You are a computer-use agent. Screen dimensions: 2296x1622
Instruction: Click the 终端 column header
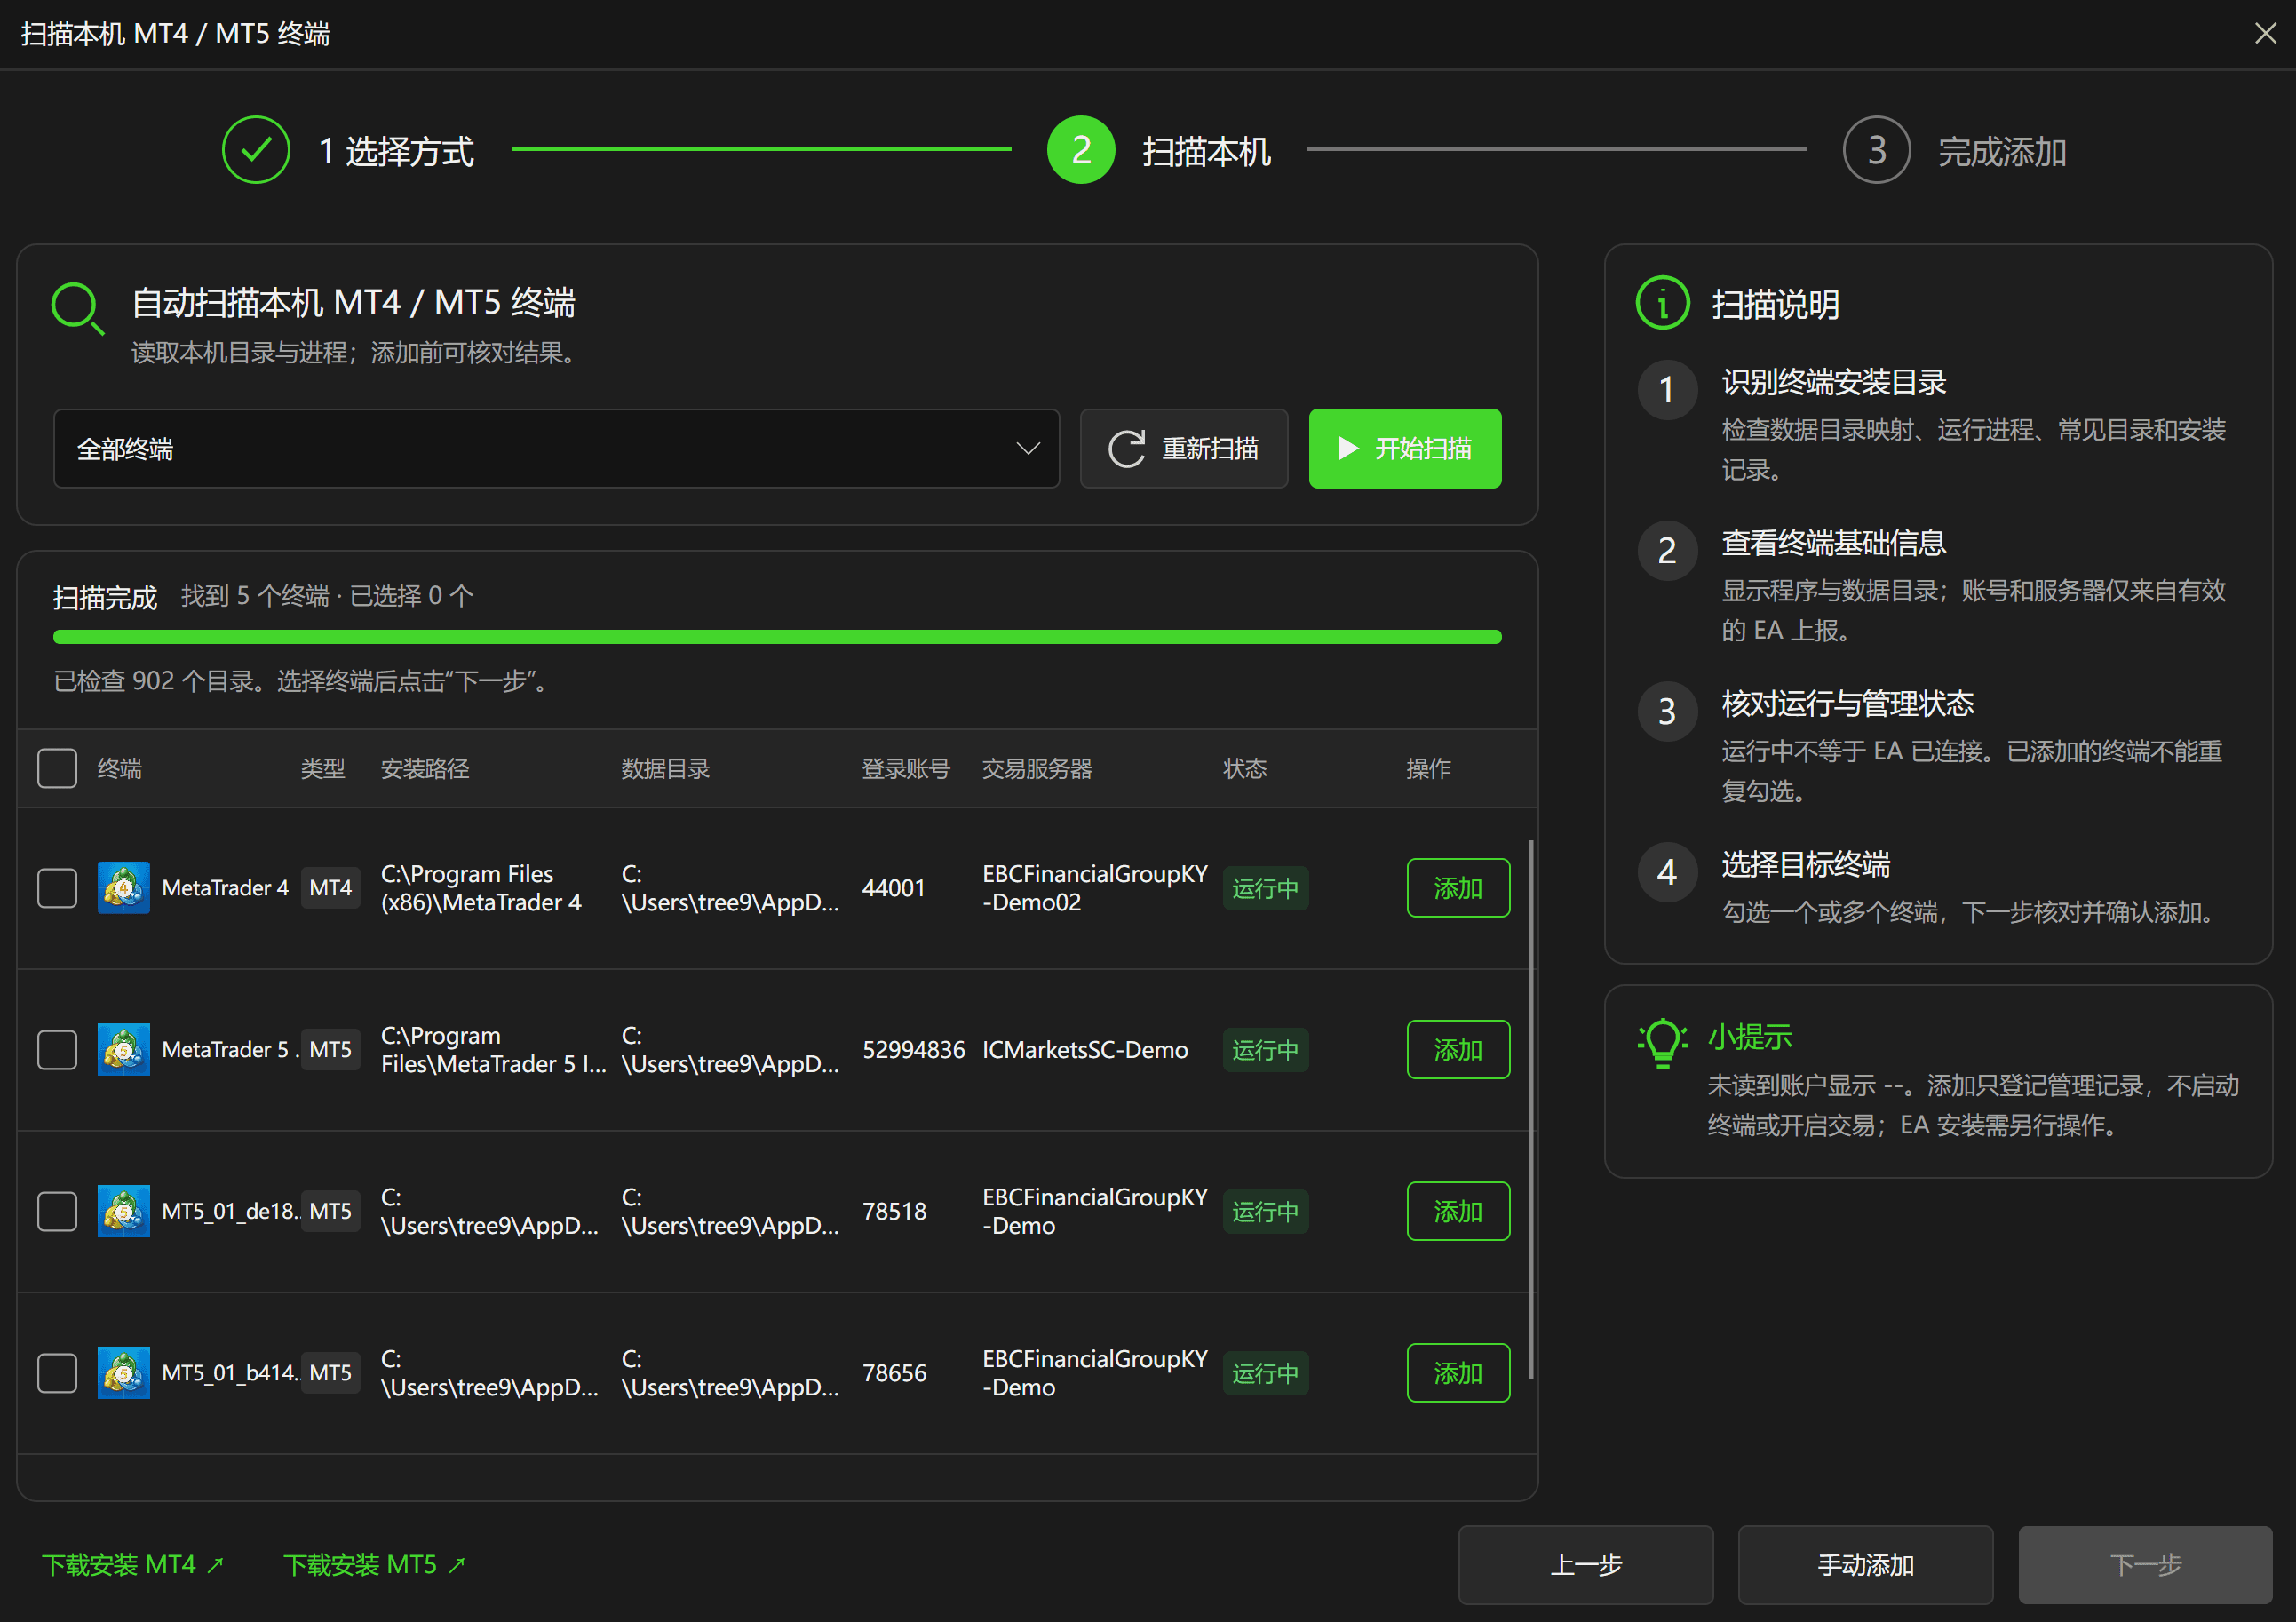tap(120, 769)
